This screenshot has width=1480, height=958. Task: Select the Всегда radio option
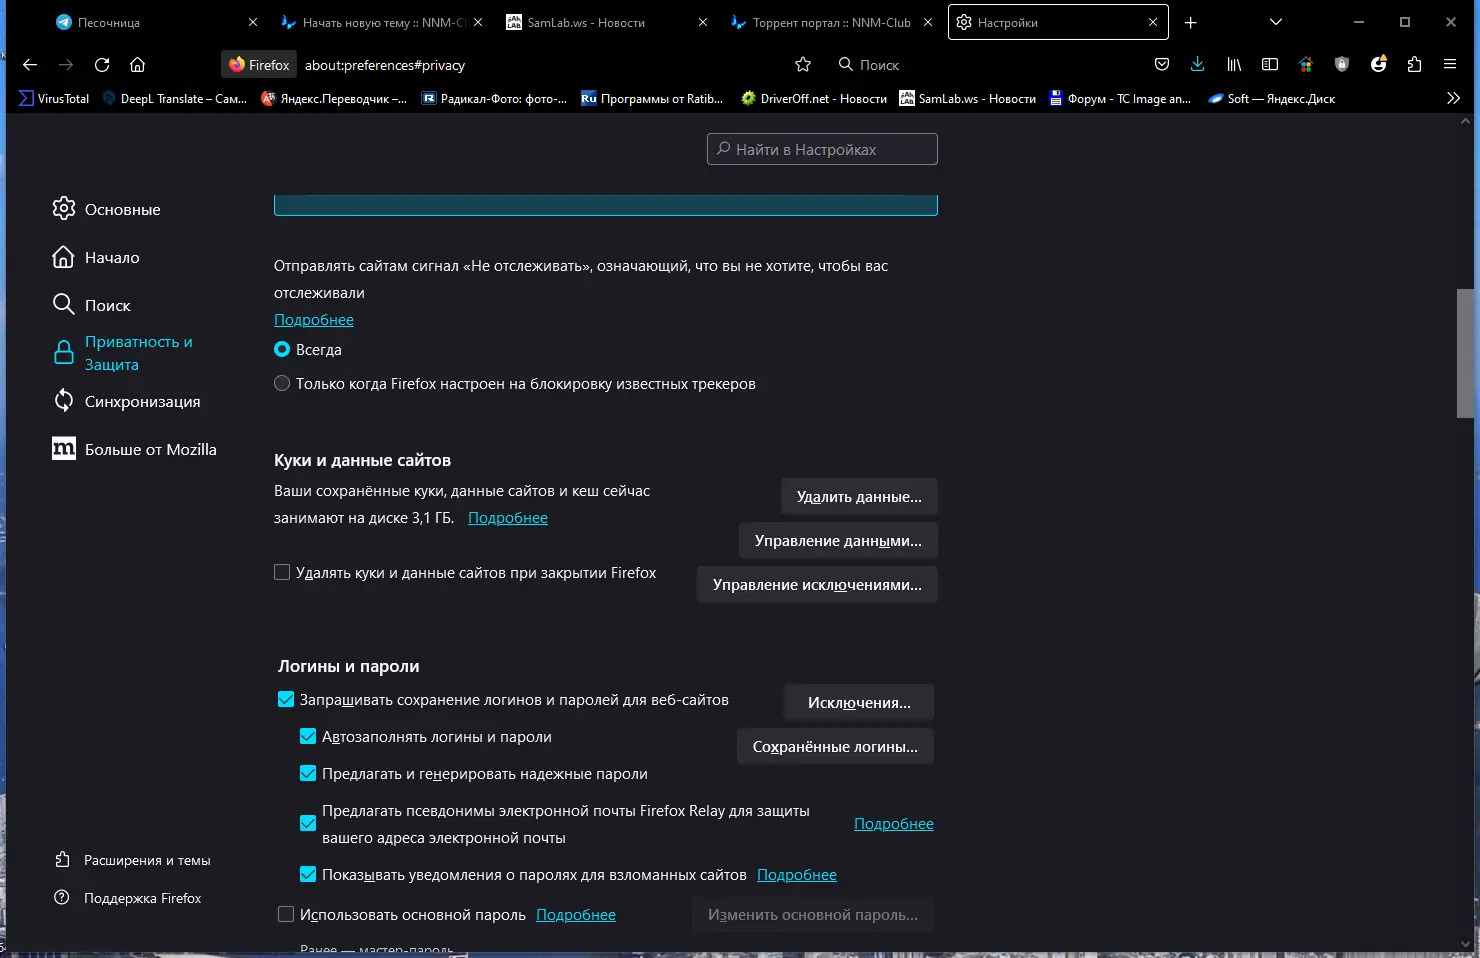282,350
